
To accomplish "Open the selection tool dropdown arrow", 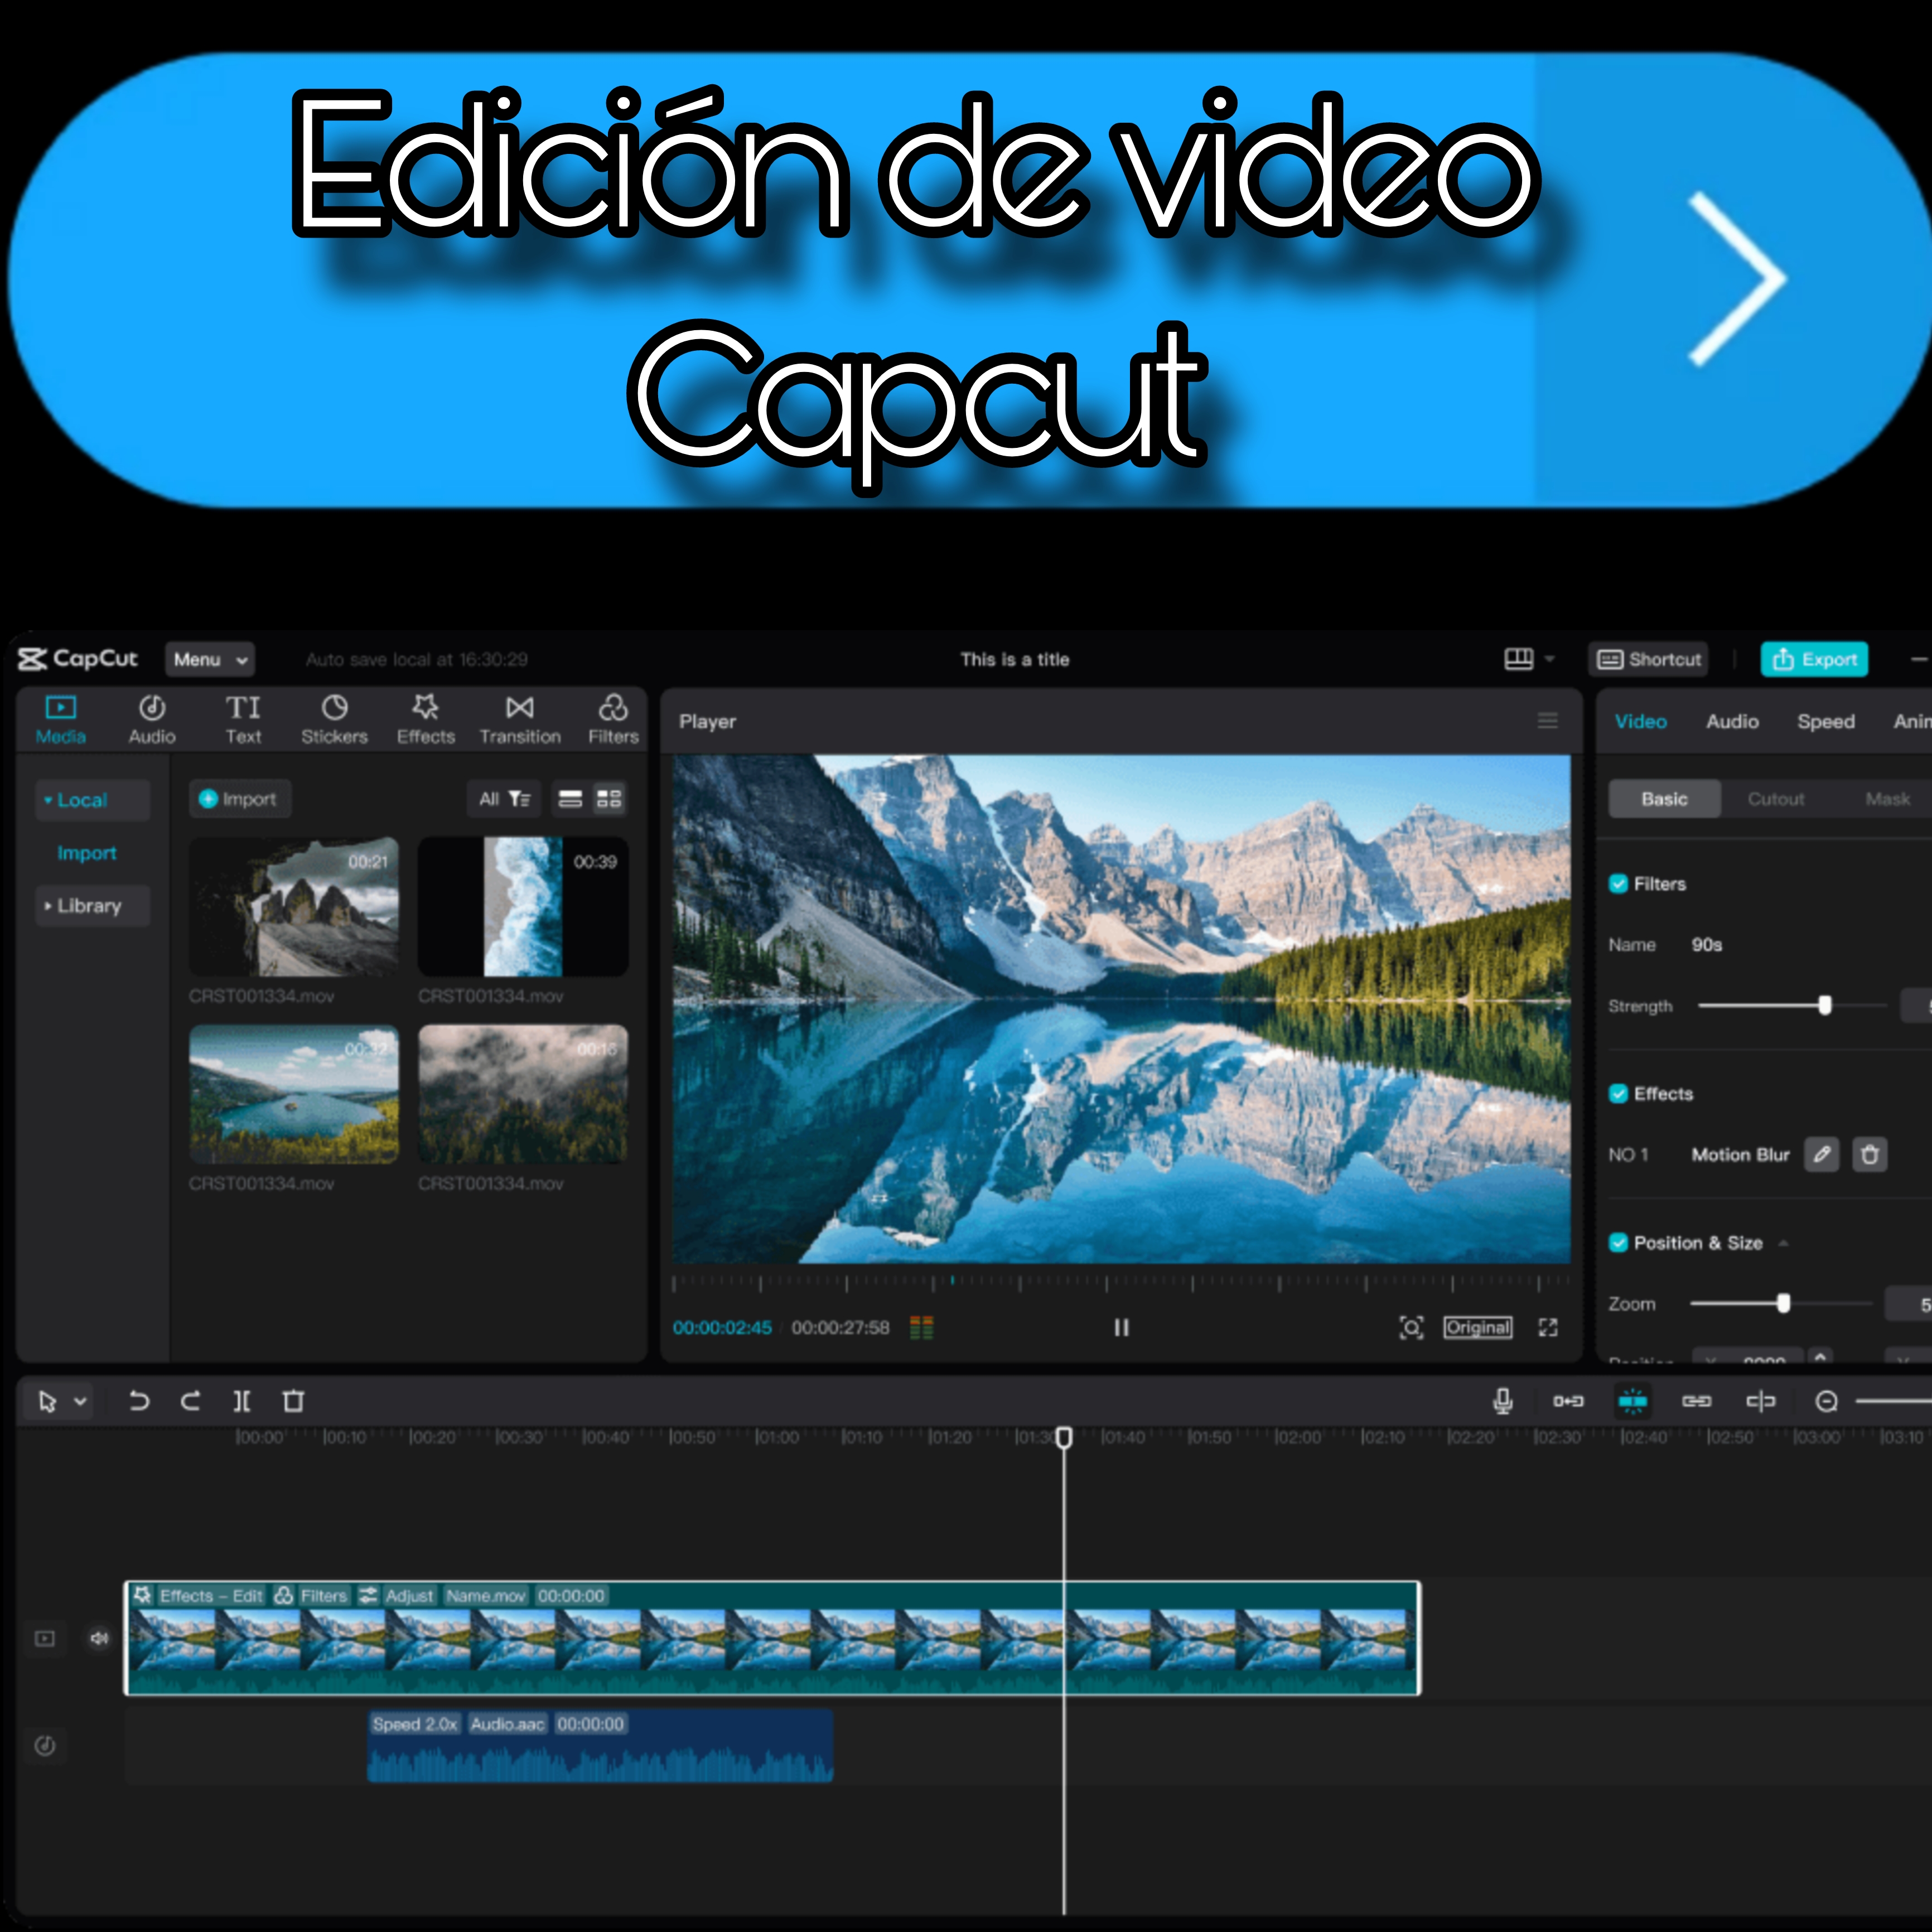I will [81, 1401].
